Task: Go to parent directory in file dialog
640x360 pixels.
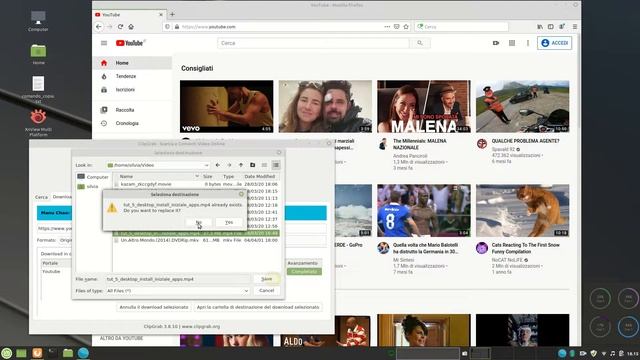Action: point(241,165)
